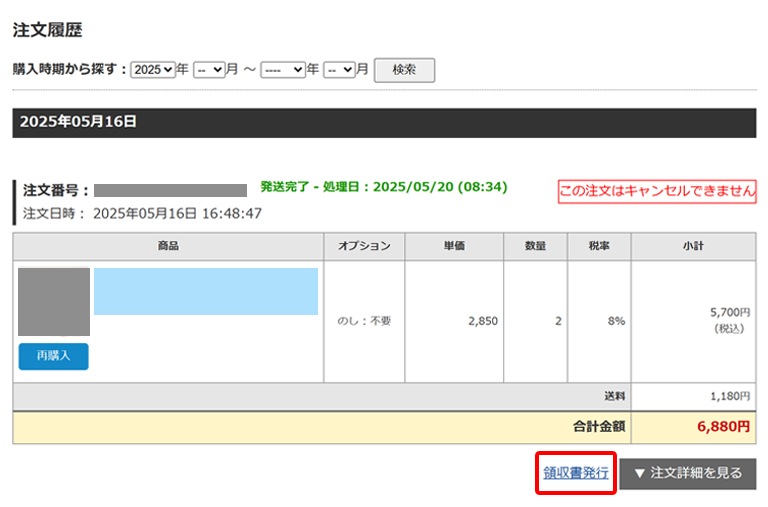This screenshot has width=768, height=507.
Task: Click the 商品 column header
Action: (x=168, y=246)
